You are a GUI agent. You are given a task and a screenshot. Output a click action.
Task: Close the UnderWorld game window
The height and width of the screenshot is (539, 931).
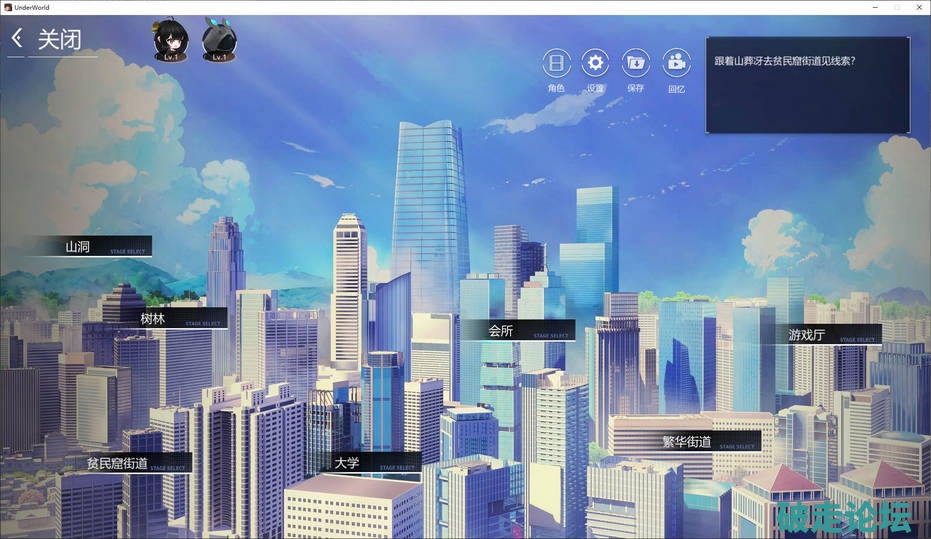(918, 7)
